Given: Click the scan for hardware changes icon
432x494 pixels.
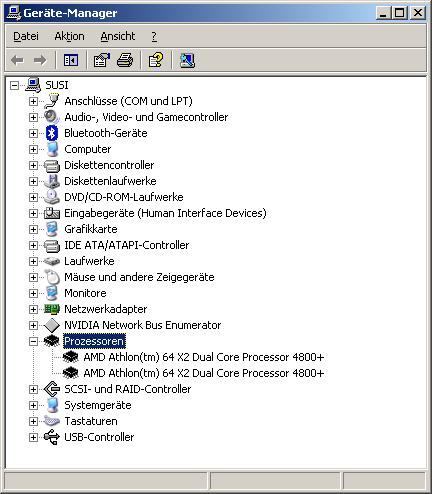Looking at the screenshot, I should click(187, 60).
